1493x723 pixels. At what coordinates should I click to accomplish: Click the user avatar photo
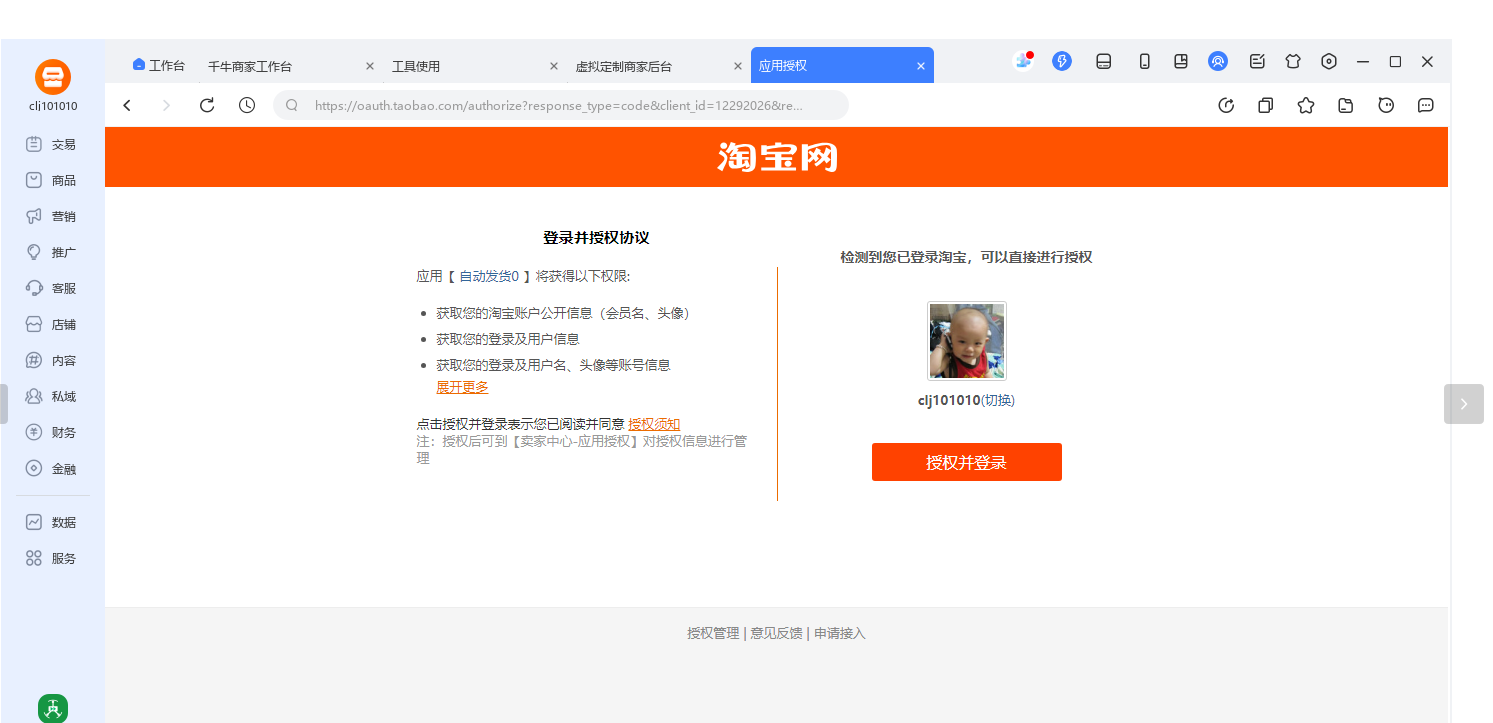966,341
